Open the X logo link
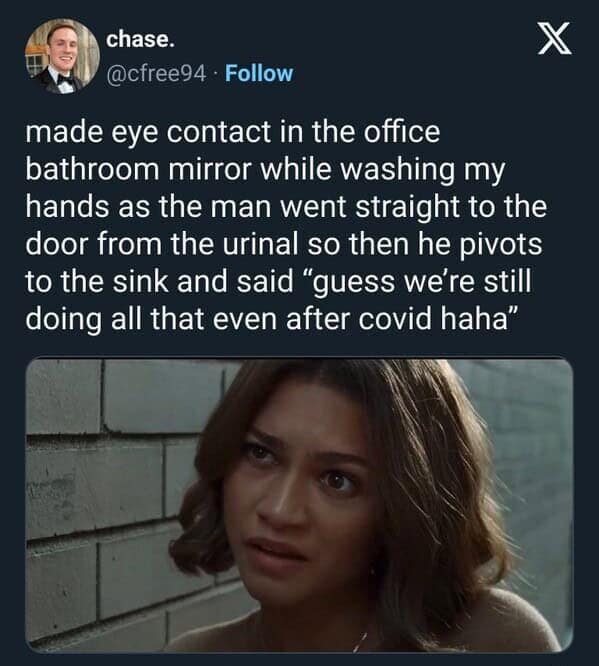Screen dimensions: 599x666 point(554,39)
